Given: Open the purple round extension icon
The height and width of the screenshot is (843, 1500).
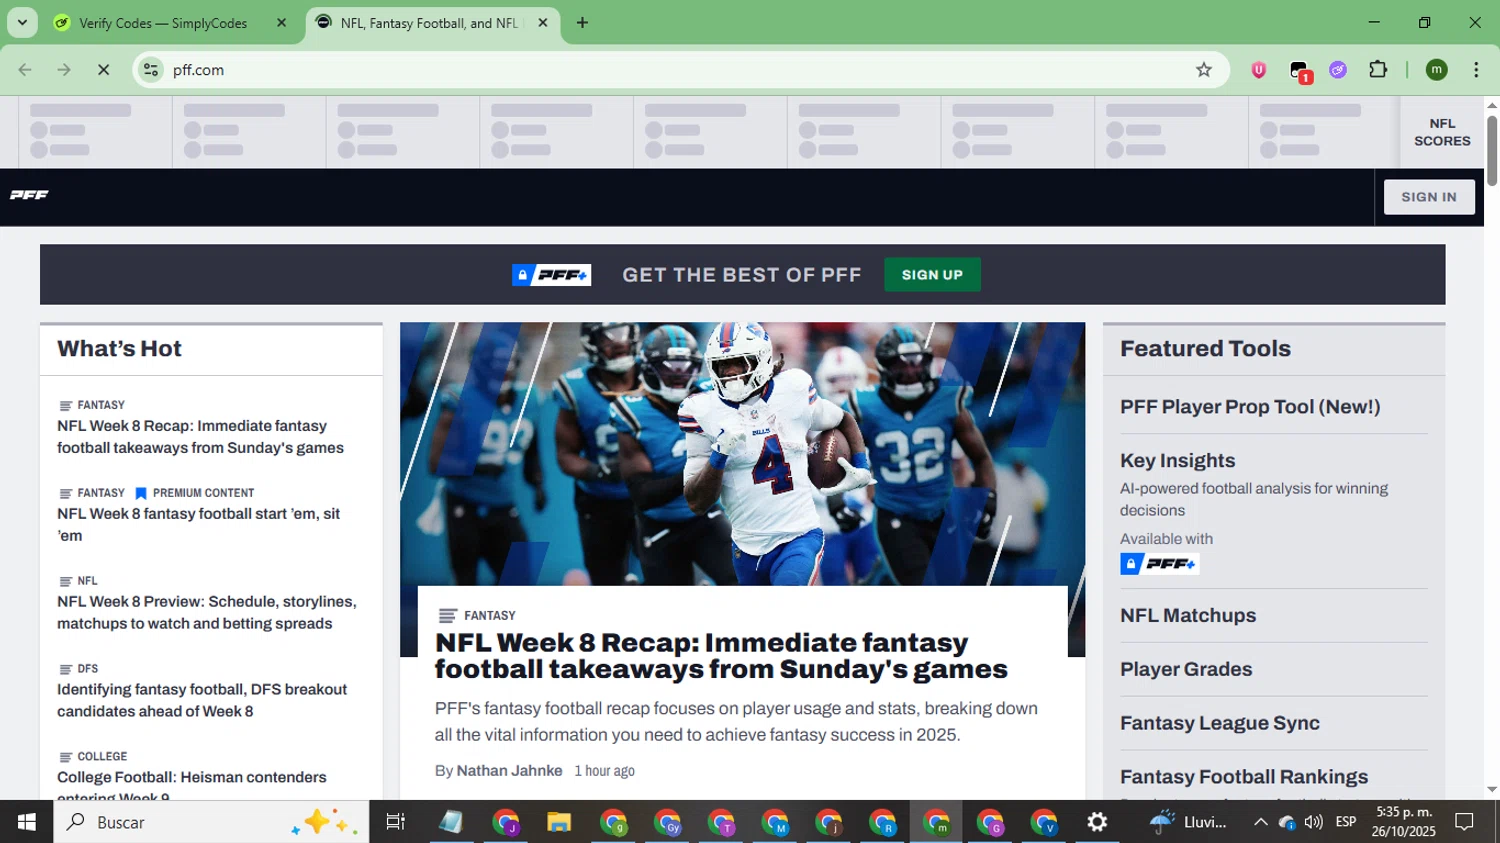Looking at the screenshot, I should click(x=1338, y=70).
